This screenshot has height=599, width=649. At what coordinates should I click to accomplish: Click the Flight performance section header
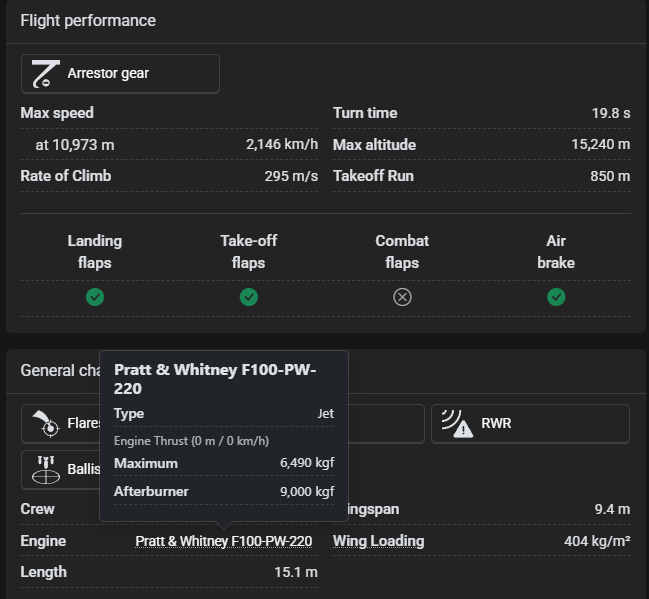click(88, 21)
